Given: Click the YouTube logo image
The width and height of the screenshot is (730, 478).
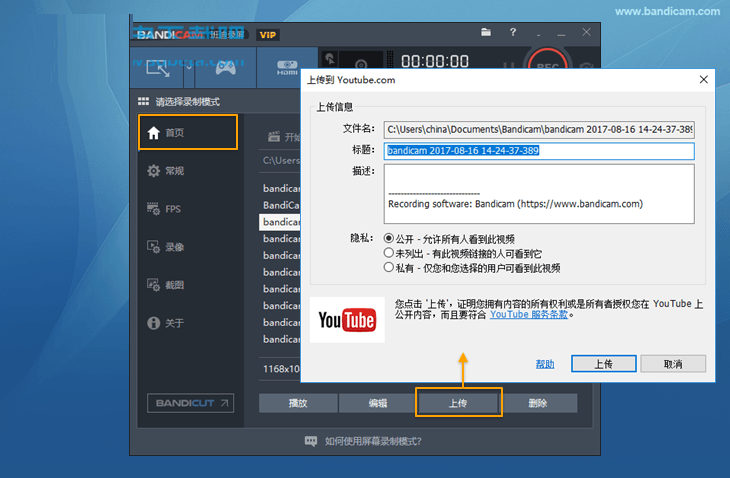Looking at the screenshot, I should 347,320.
